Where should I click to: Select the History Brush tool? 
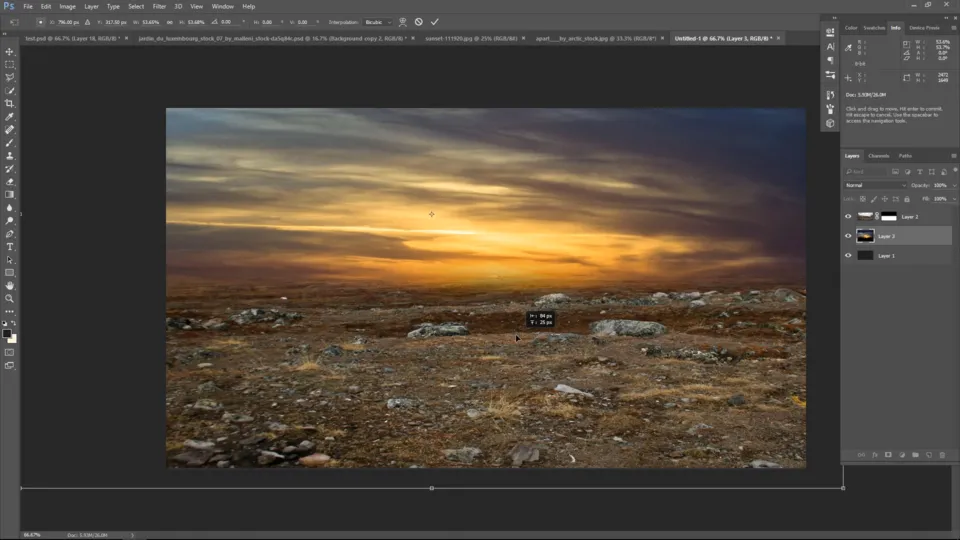tap(9, 168)
